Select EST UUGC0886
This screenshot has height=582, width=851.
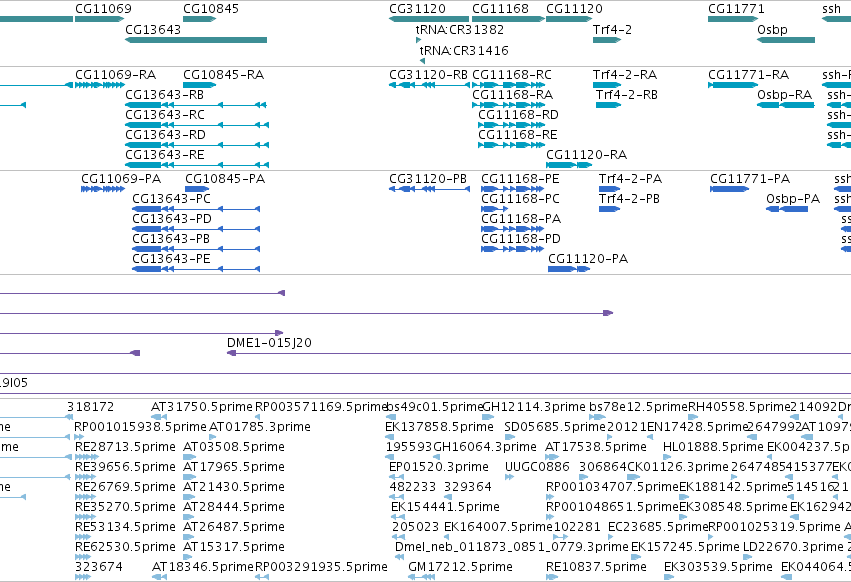click(x=537, y=467)
